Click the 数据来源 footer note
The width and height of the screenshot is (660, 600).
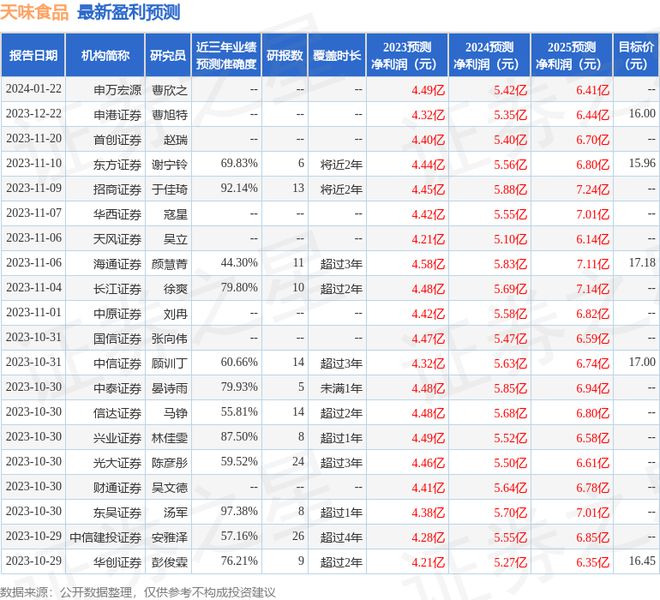(138, 592)
